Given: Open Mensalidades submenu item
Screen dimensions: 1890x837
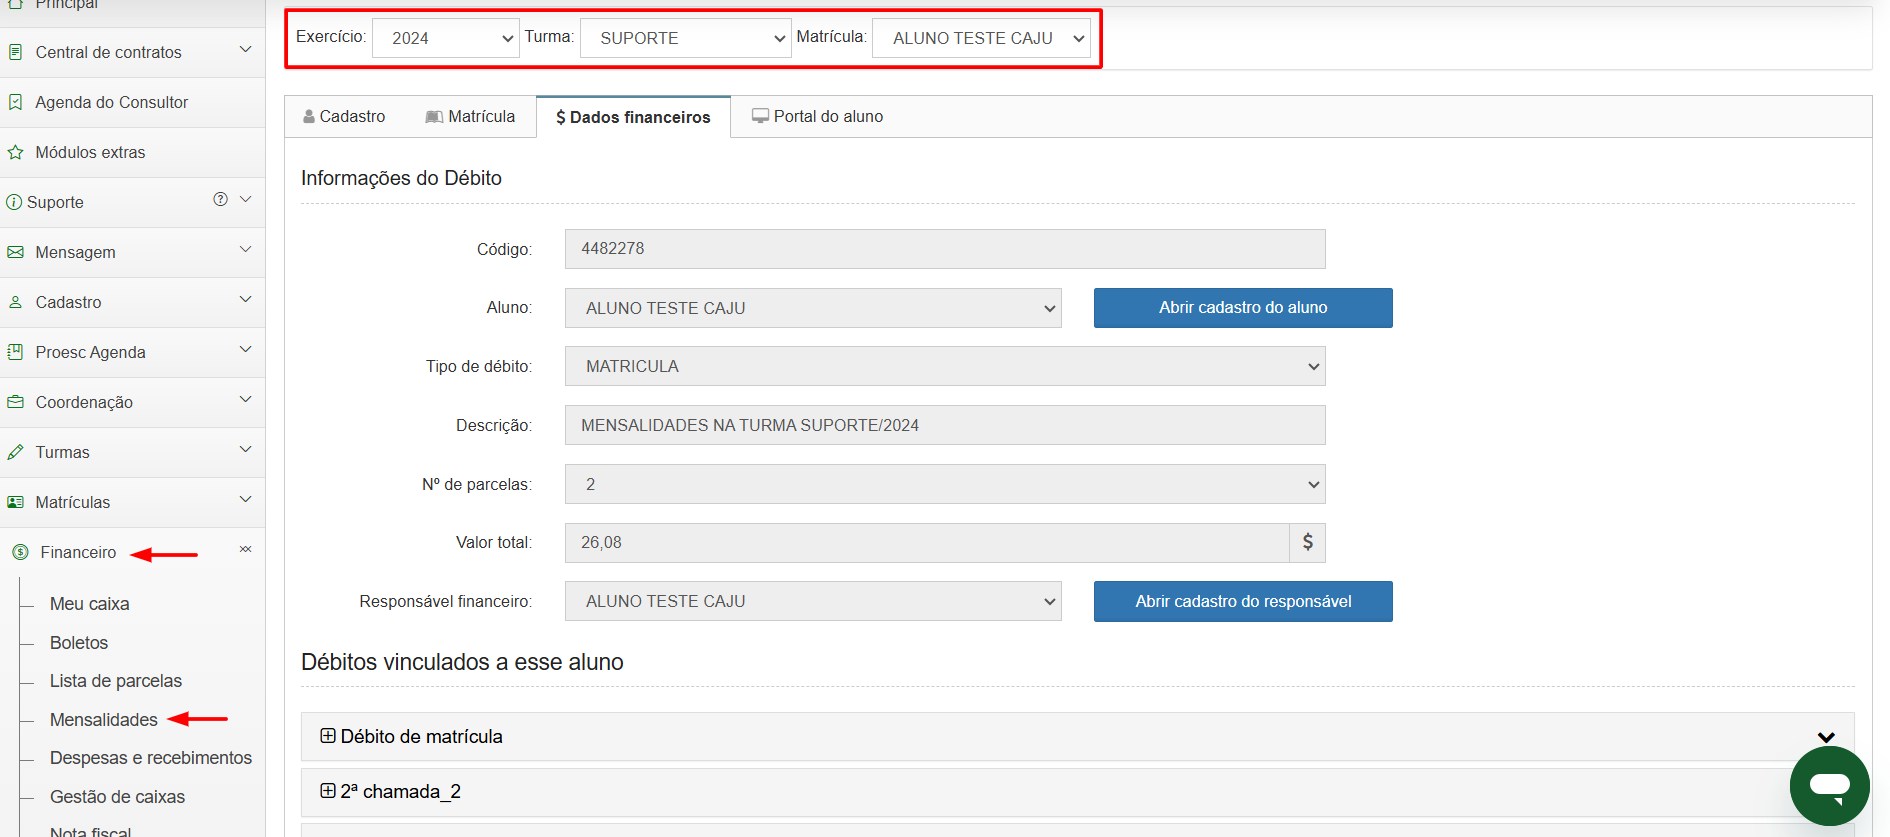Looking at the screenshot, I should (x=104, y=720).
